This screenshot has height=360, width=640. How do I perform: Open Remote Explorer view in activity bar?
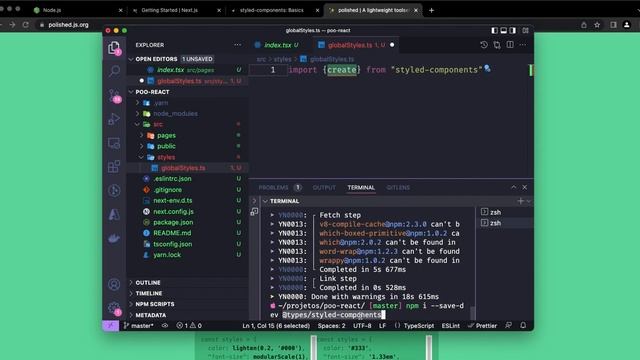pyautogui.click(x=114, y=143)
